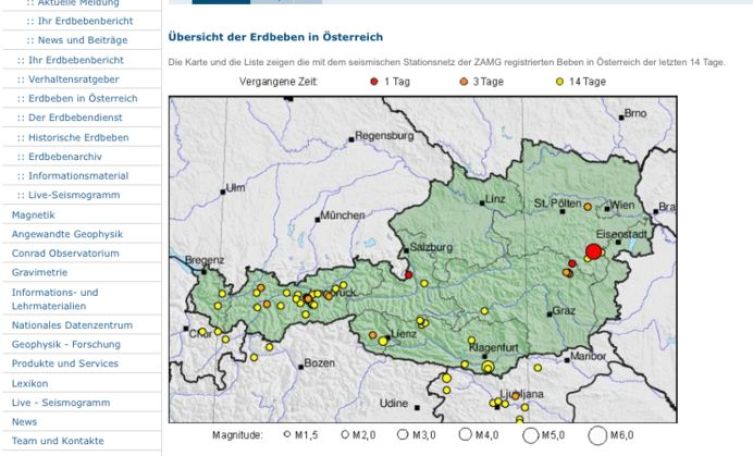Open Team und Kontakte page
This screenshot has width=753, height=456.
click(57, 440)
